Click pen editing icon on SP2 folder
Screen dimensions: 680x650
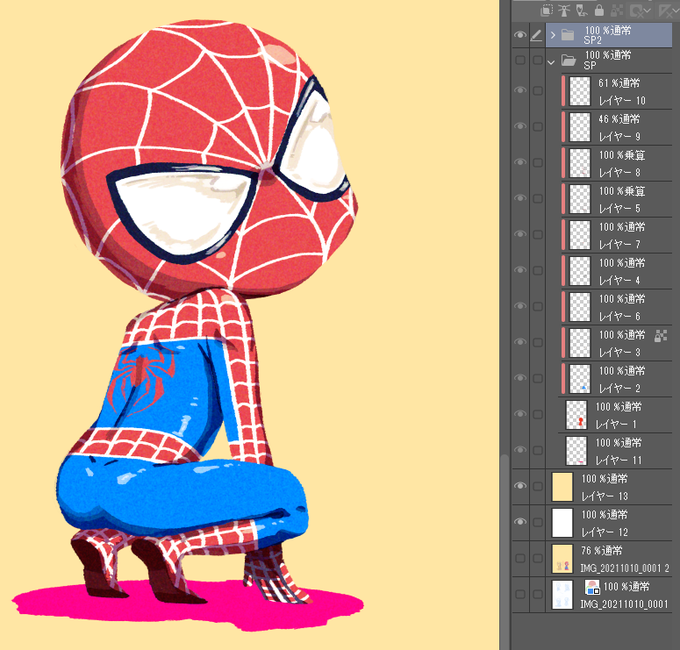[536, 35]
